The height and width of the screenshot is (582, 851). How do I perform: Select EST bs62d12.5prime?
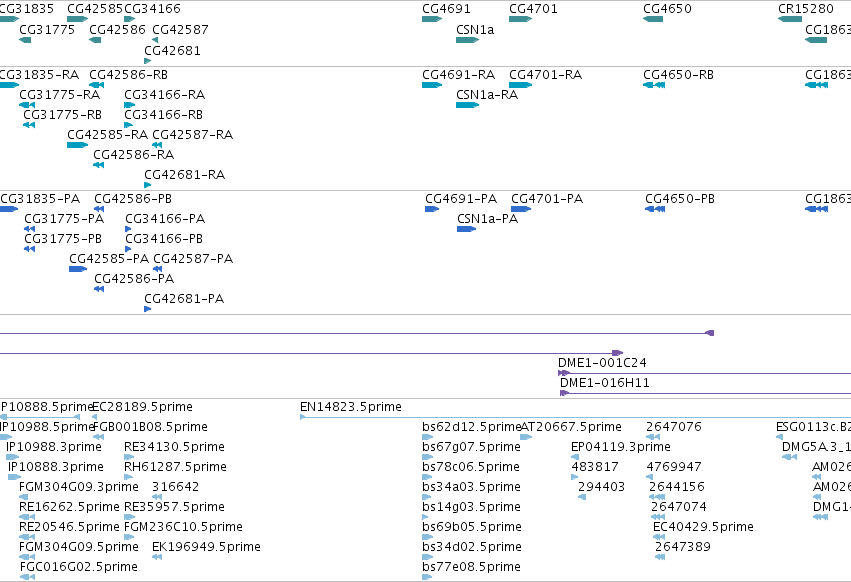[472, 427]
